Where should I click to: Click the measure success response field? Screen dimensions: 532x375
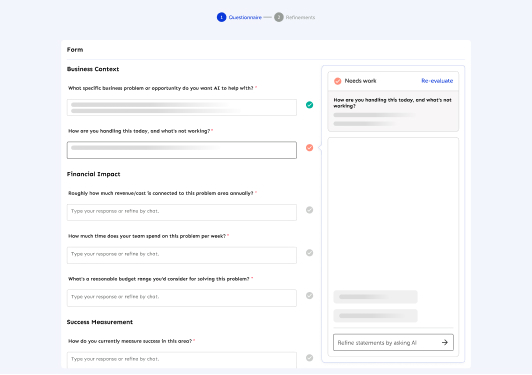(x=182, y=360)
